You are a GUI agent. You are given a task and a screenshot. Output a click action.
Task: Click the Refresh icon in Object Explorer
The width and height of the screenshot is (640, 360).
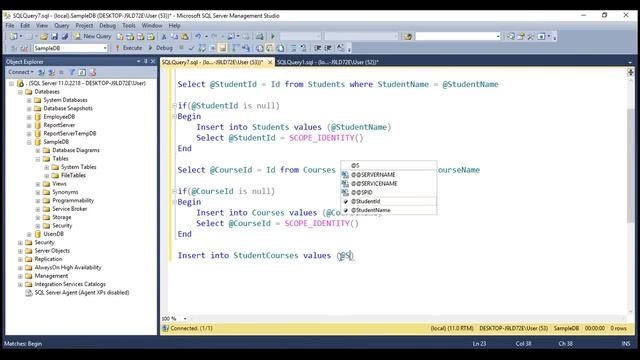(x=82, y=72)
